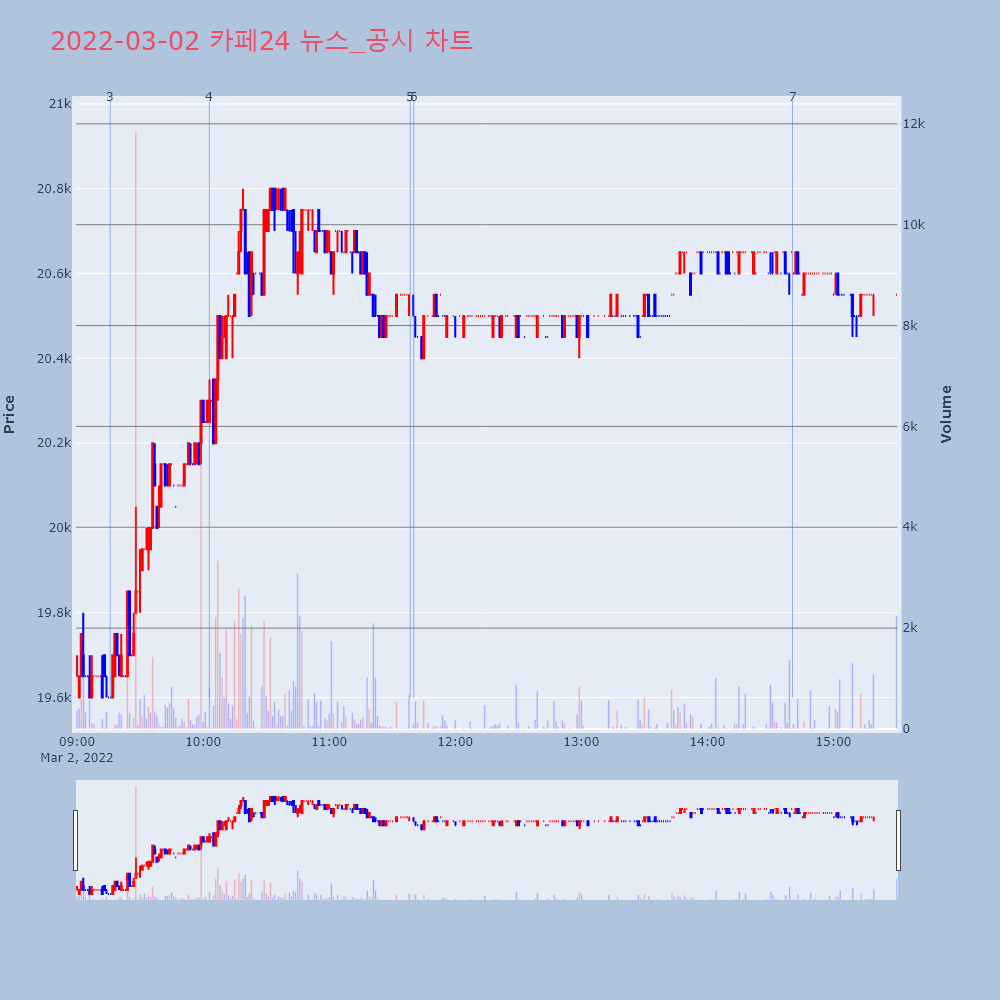Click the 19.6k price axis label
This screenshot has width=1000, height=1000.
click(54, 697)
